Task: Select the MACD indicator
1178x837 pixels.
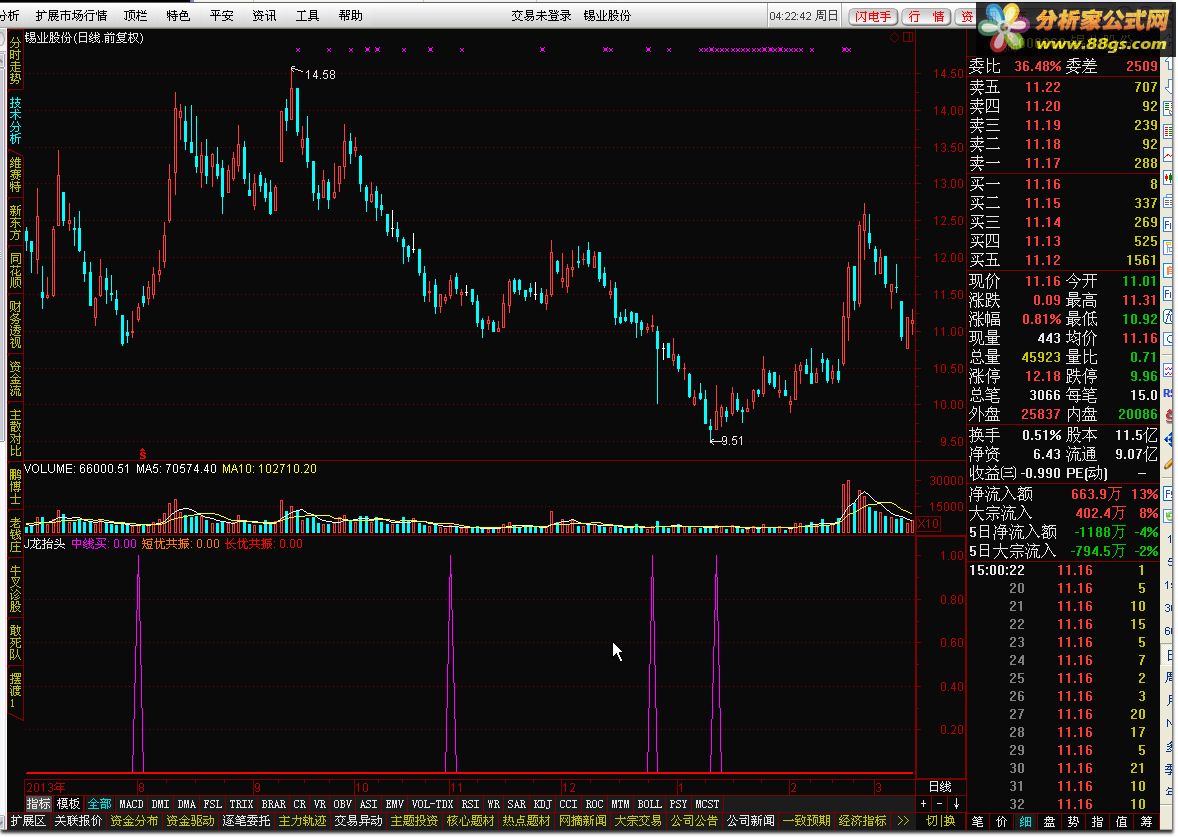Action: click(131, 804)
